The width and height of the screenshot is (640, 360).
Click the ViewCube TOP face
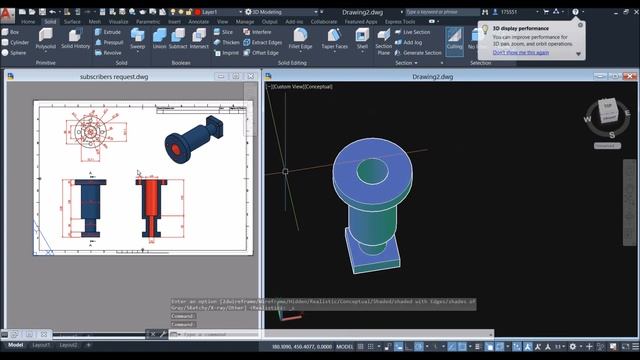[608, 107]
